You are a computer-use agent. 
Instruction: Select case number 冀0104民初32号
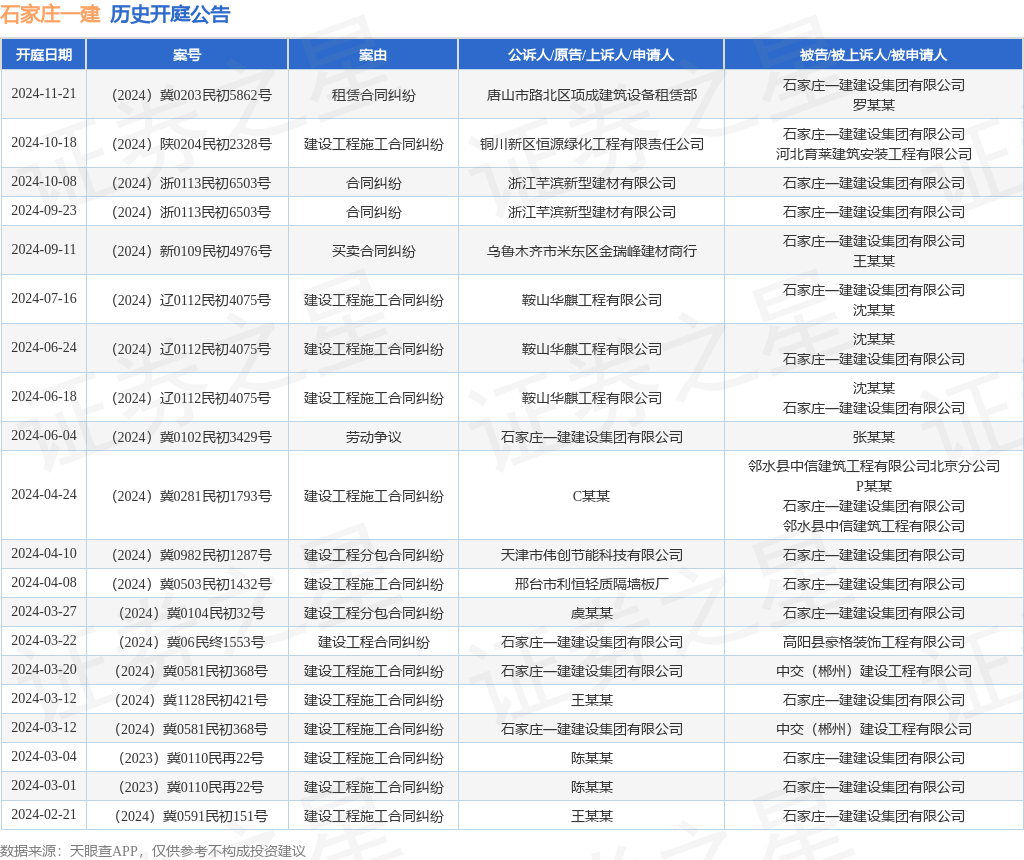tap(191, 613)
